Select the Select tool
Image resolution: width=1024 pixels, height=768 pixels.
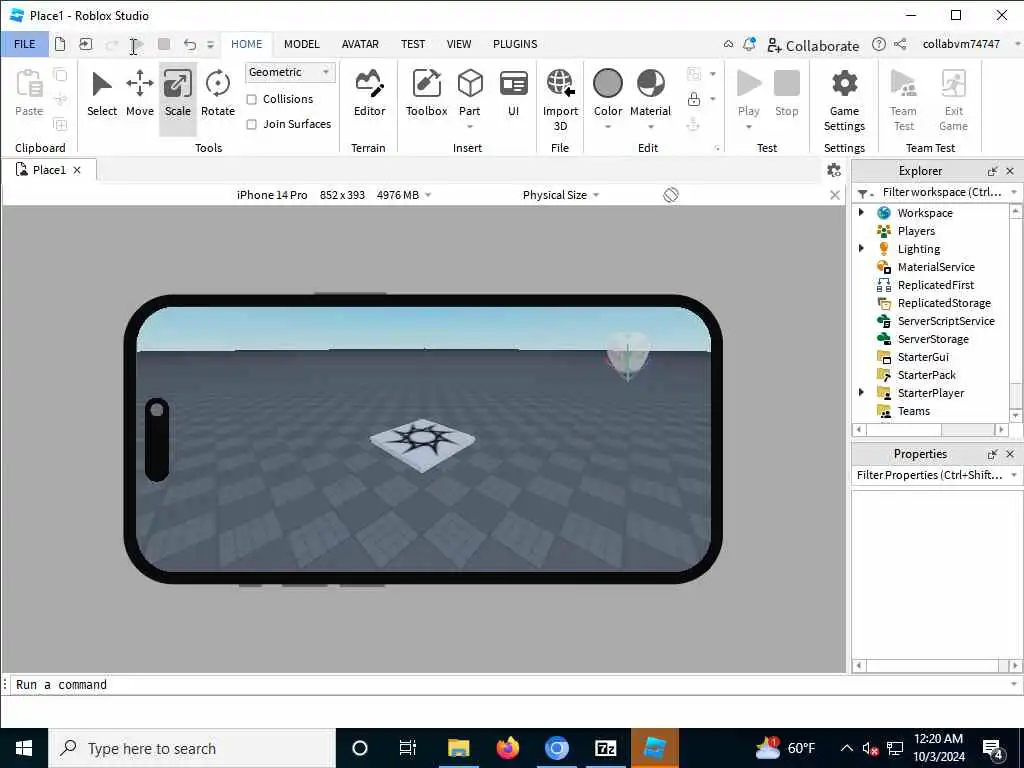pyautogui.click(x=102, y=94)
